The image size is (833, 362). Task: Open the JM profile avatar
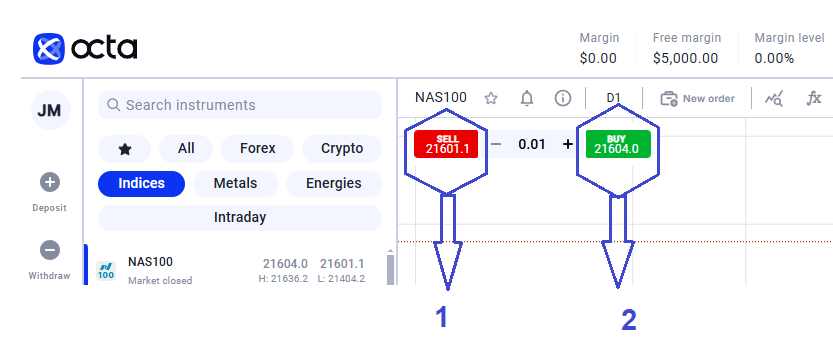50,110
